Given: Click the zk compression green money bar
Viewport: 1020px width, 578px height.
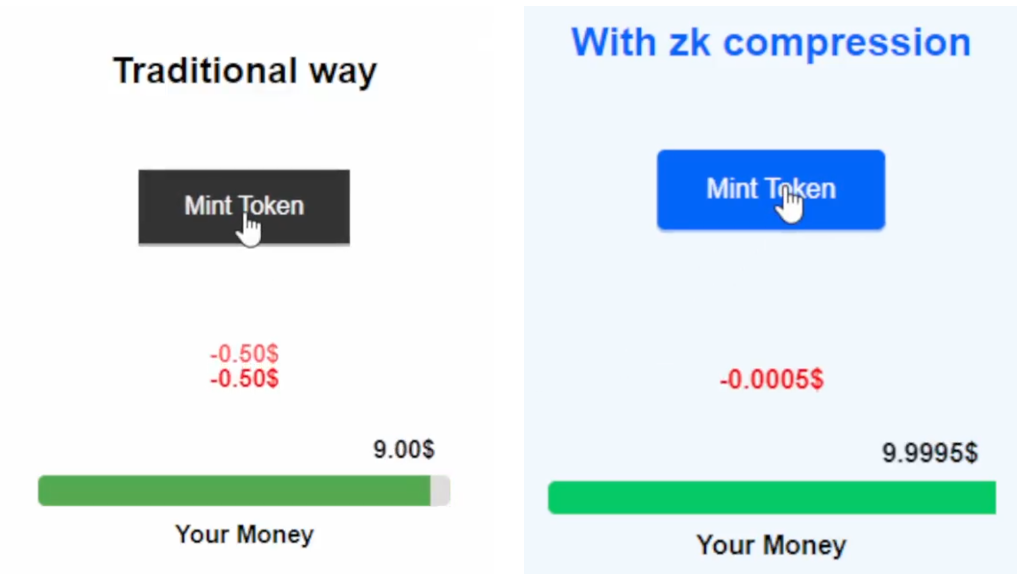Looking at the screenshot, I should 770,498.
